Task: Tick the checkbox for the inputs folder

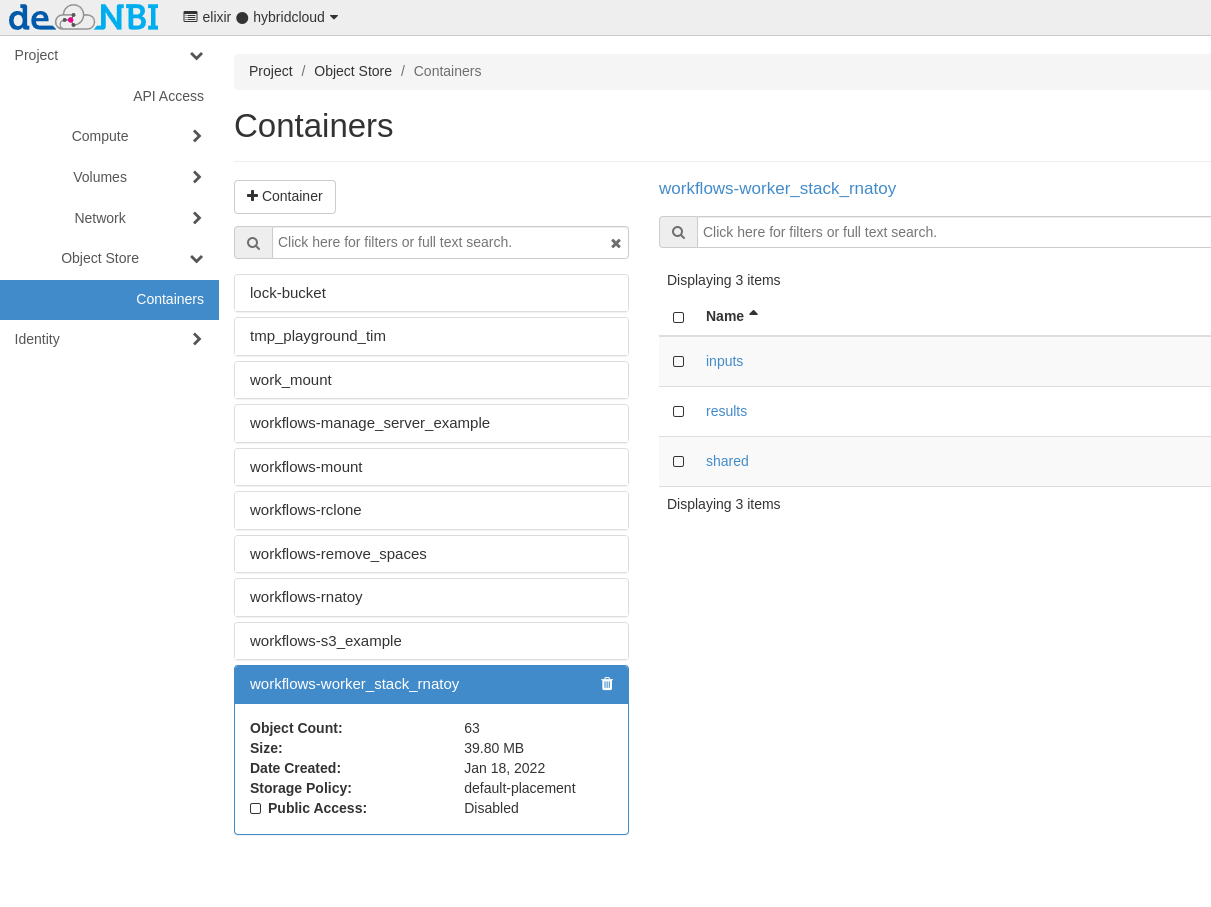Action: pos(678,362)
